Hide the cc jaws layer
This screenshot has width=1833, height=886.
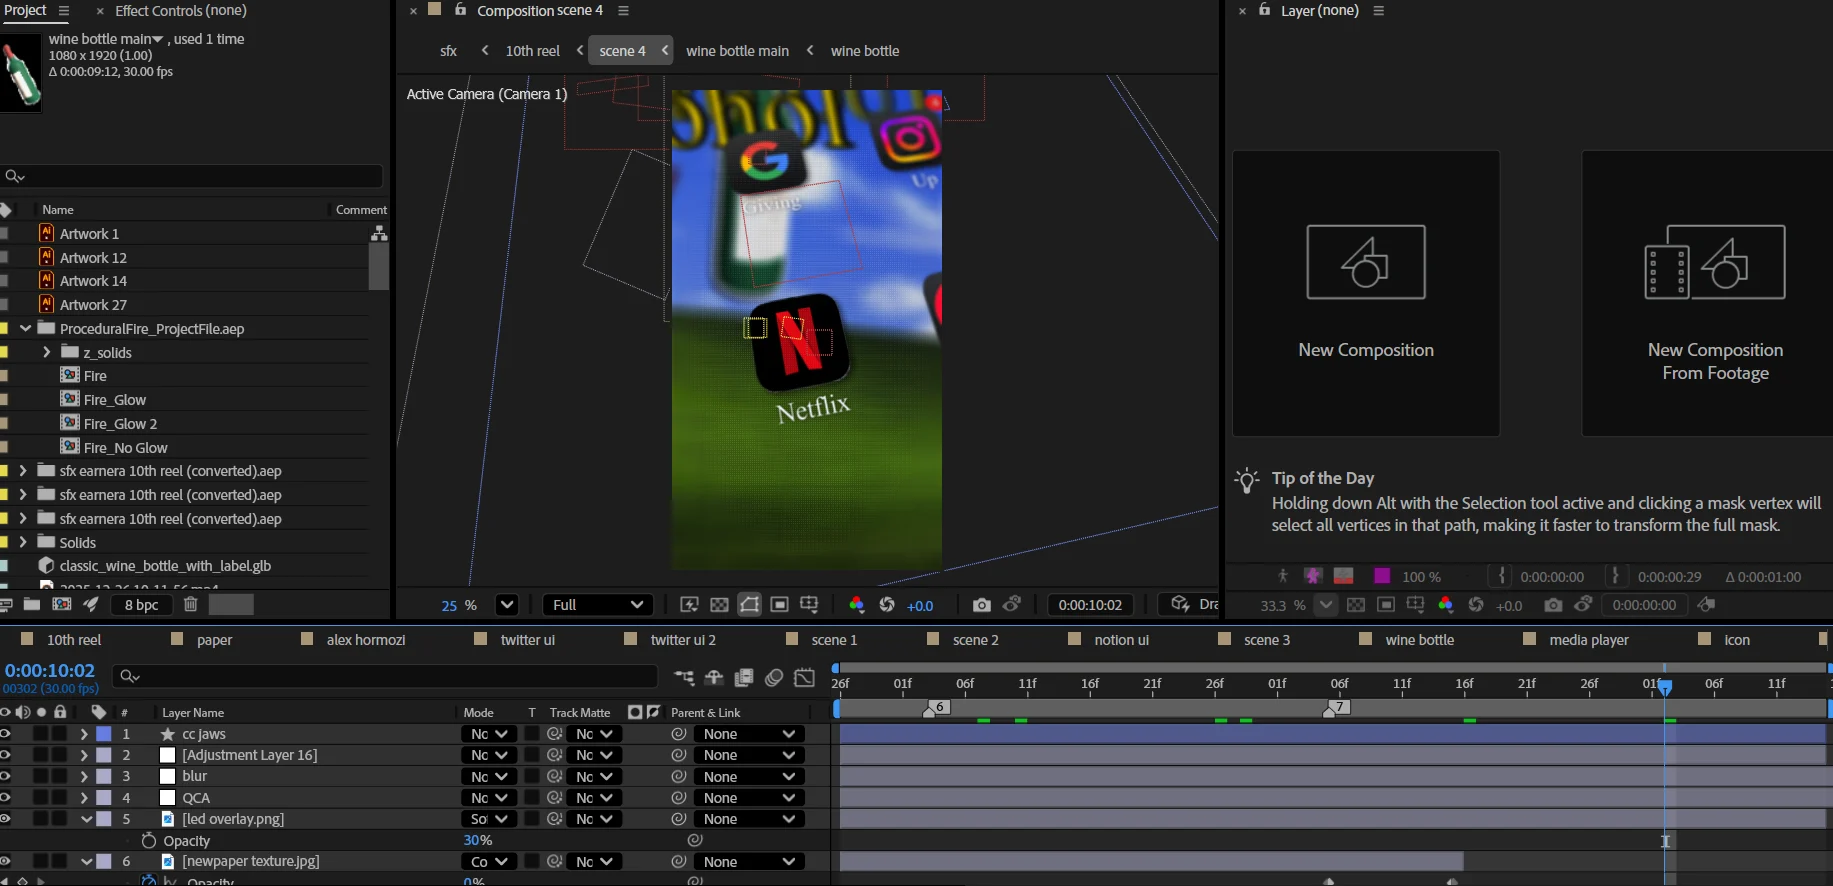(x=6, y=734)
